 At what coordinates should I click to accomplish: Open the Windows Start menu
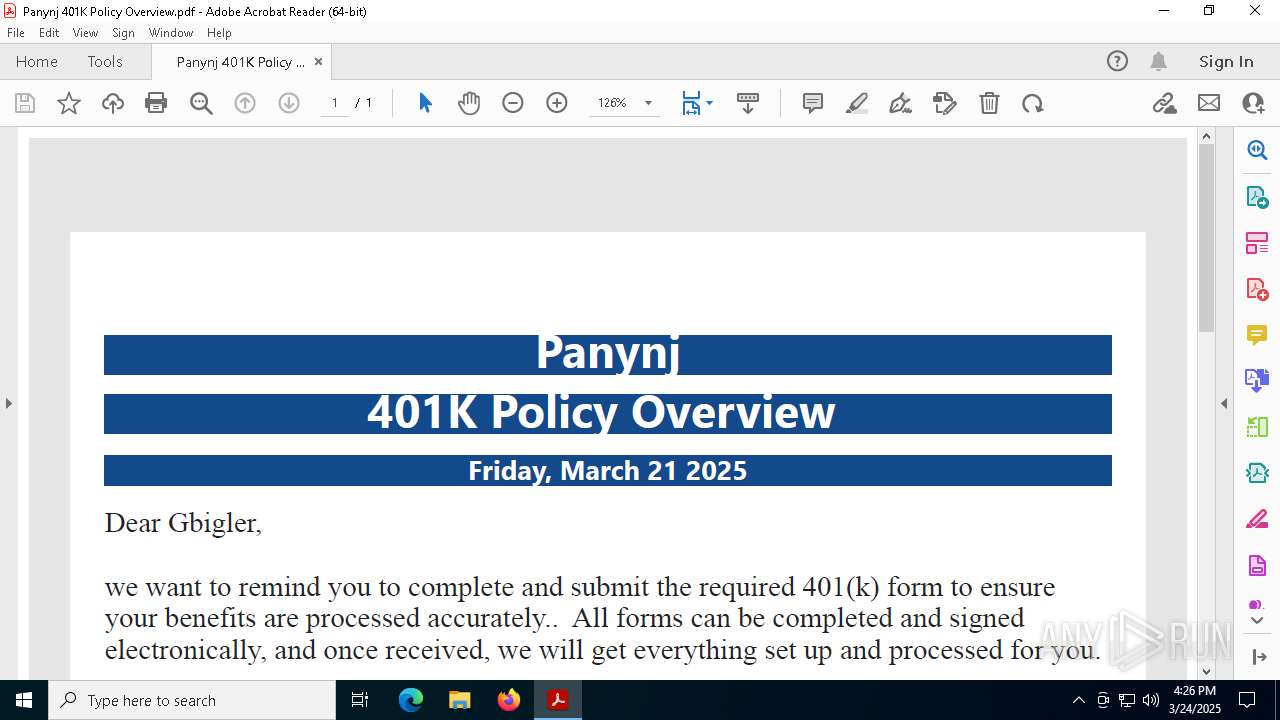24,700
